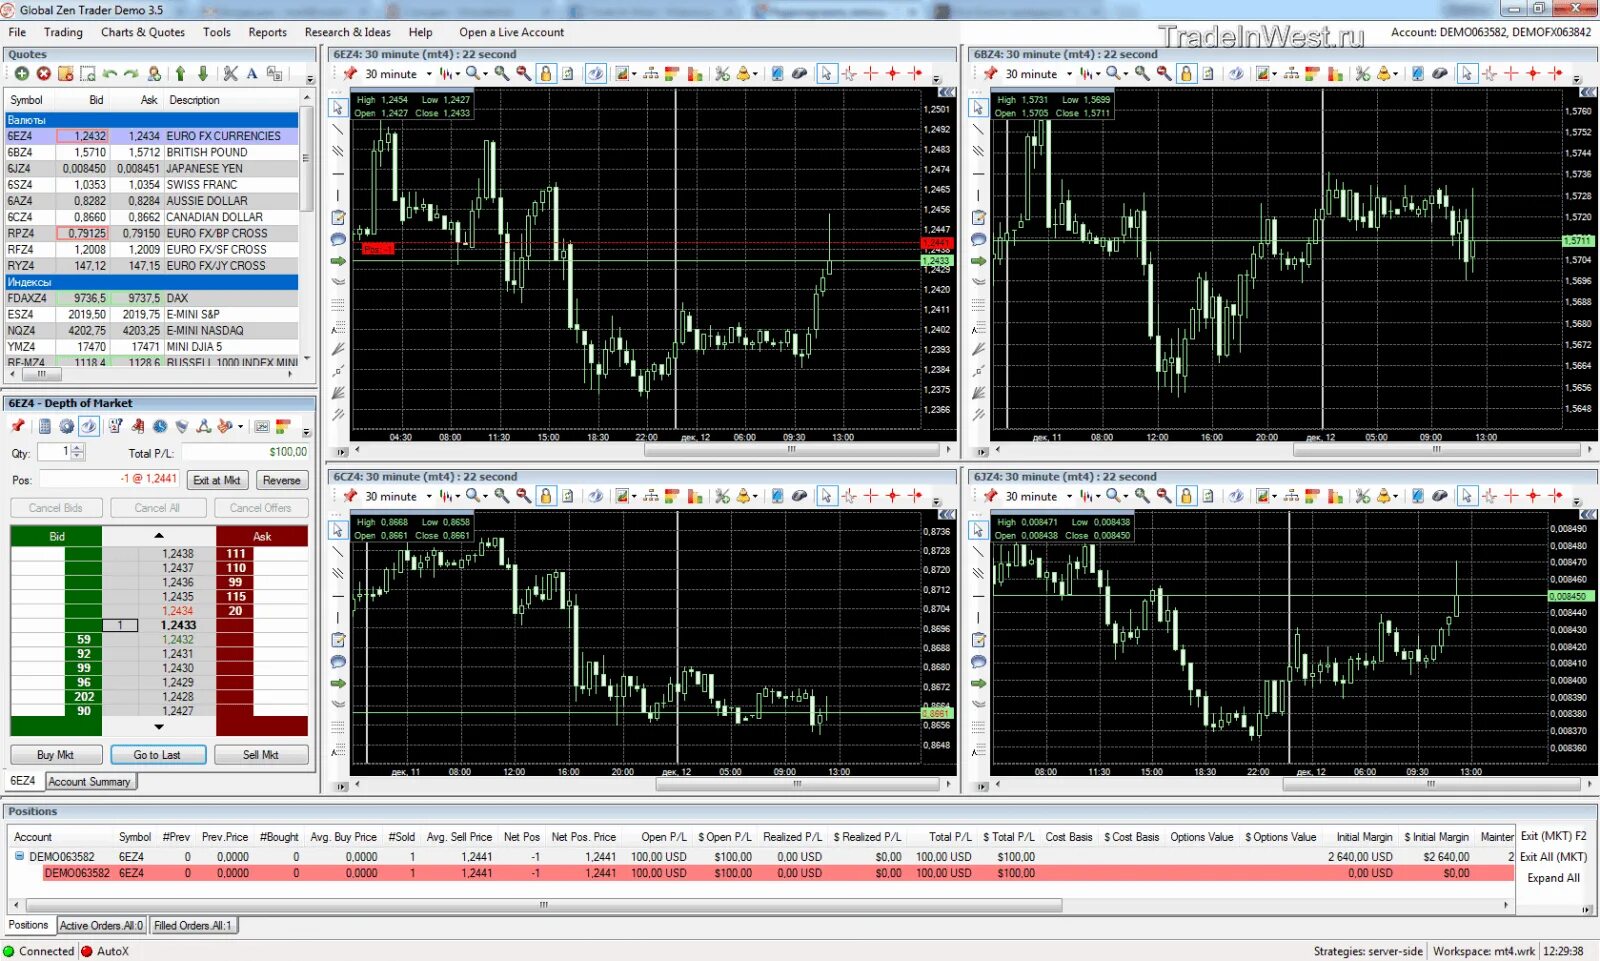
Task: Click the 6EZ4 chart horizontal scrollbar thumb
Action: [x=790, y=450]
